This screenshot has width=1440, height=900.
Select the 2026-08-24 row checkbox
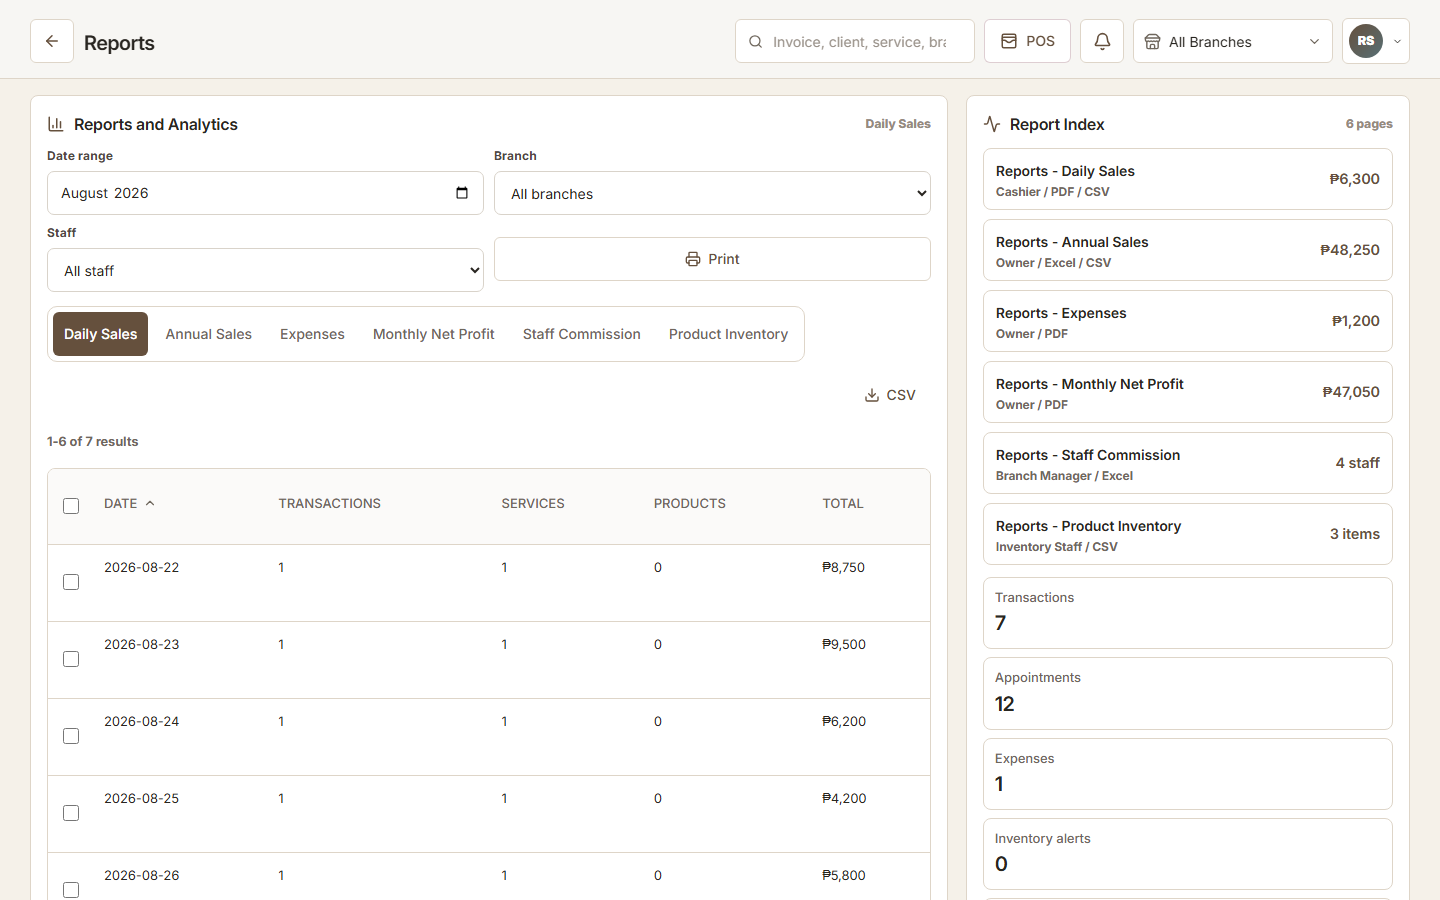pos(71,736)
